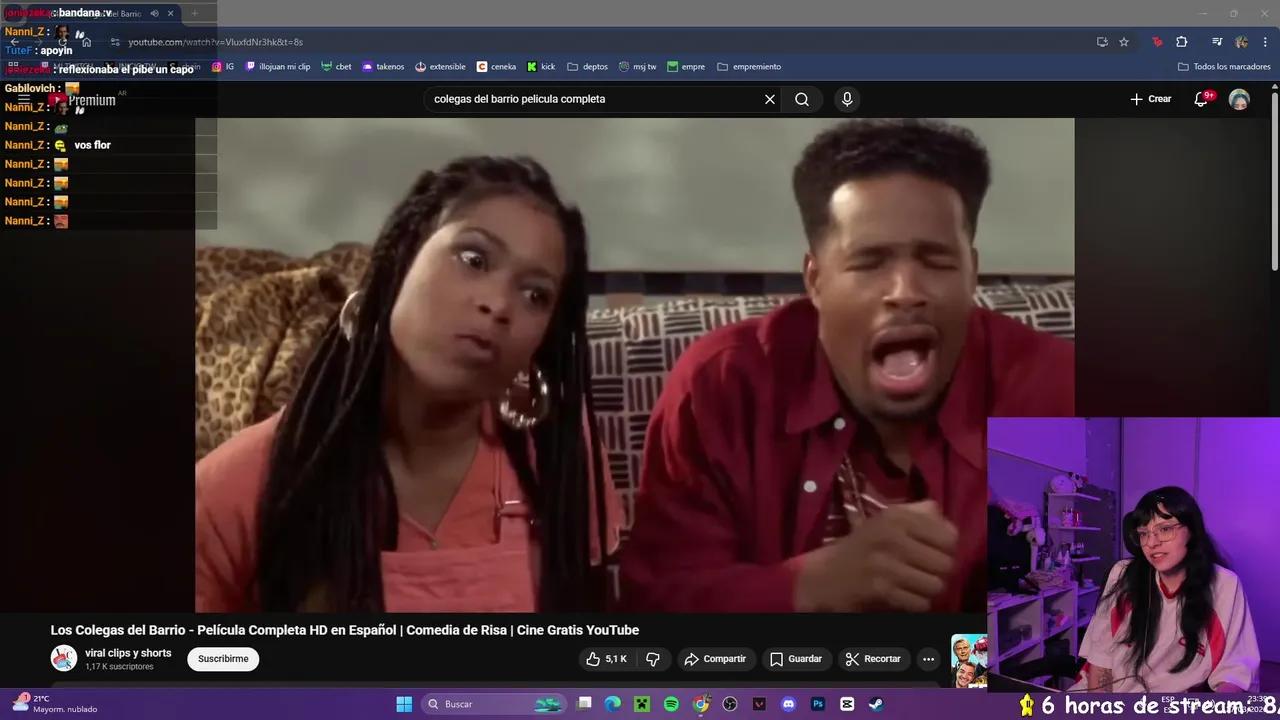Select the voice search microphone icon
This screenshot has width=1280, height=720.
(846, 99)
